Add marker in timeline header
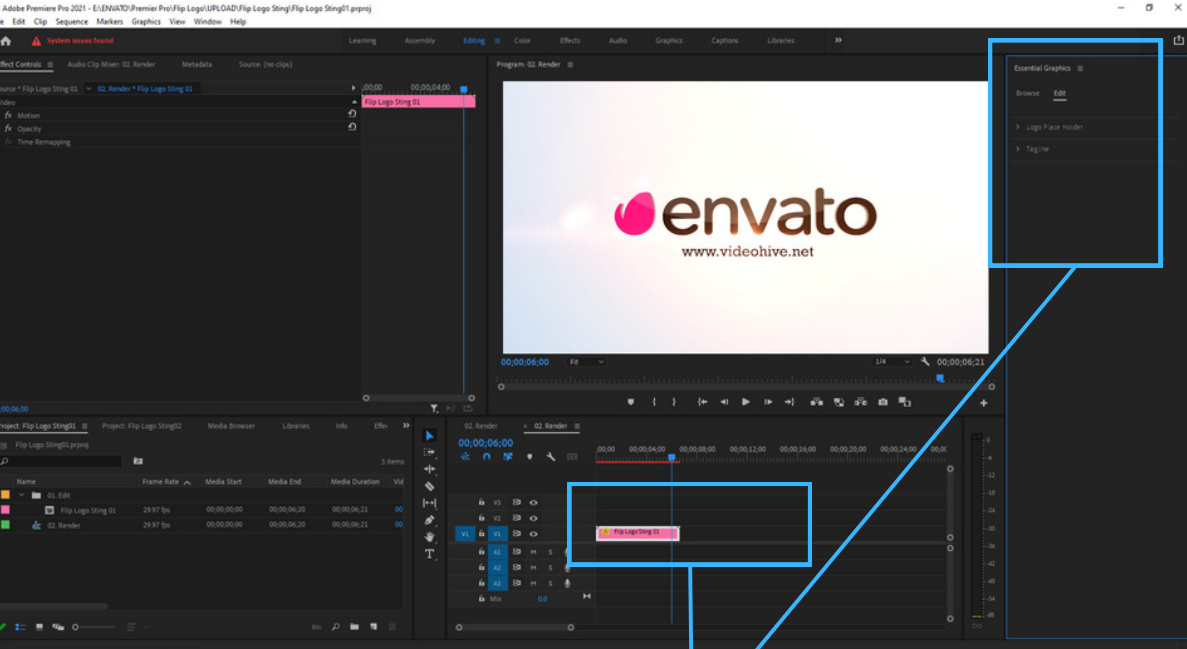The height and width of the screenshot is (649, 1187). pyautogui.click(x=529, y=457)
